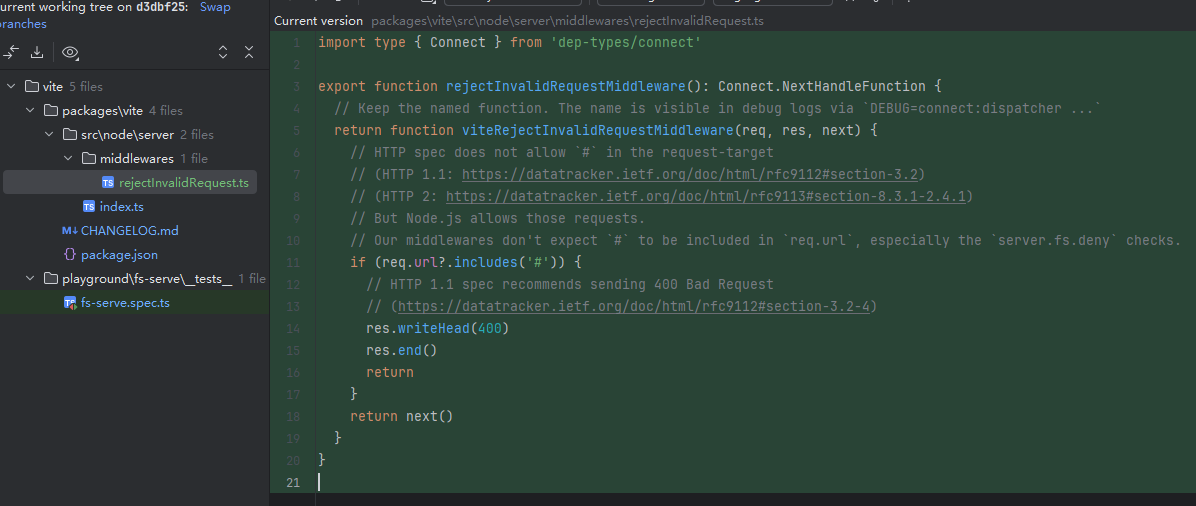Image resolution: width=1196 pixels, height=506 pixels.
Task: Collapse the vite root folder
Action: [x=12, y=86]
